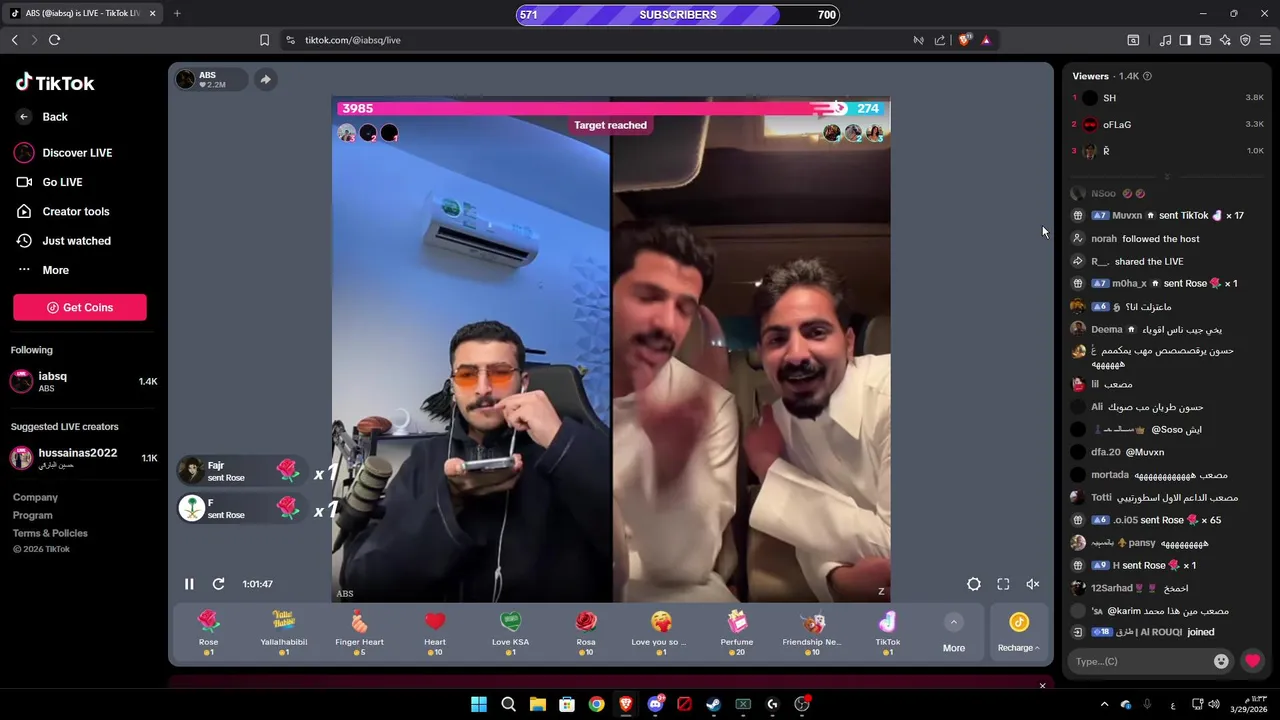
Task: Expand More gifts
Action: point(954,634)
